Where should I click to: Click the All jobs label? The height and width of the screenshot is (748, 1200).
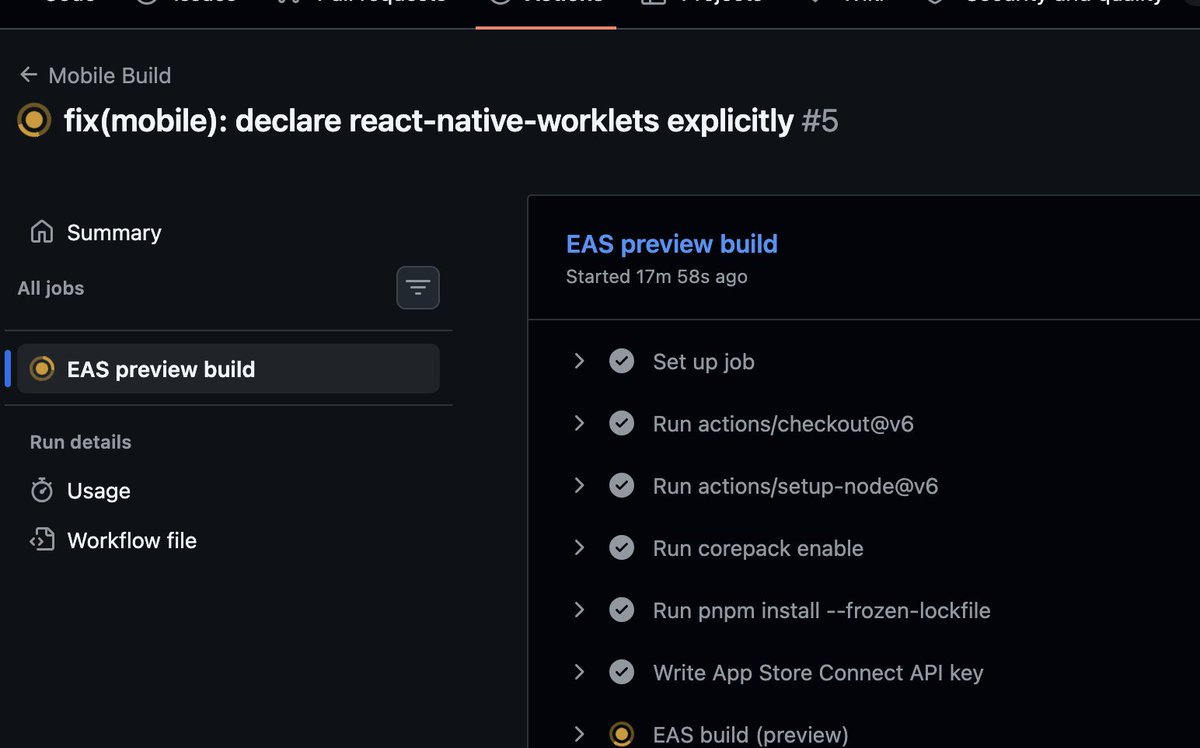[51, 288]
